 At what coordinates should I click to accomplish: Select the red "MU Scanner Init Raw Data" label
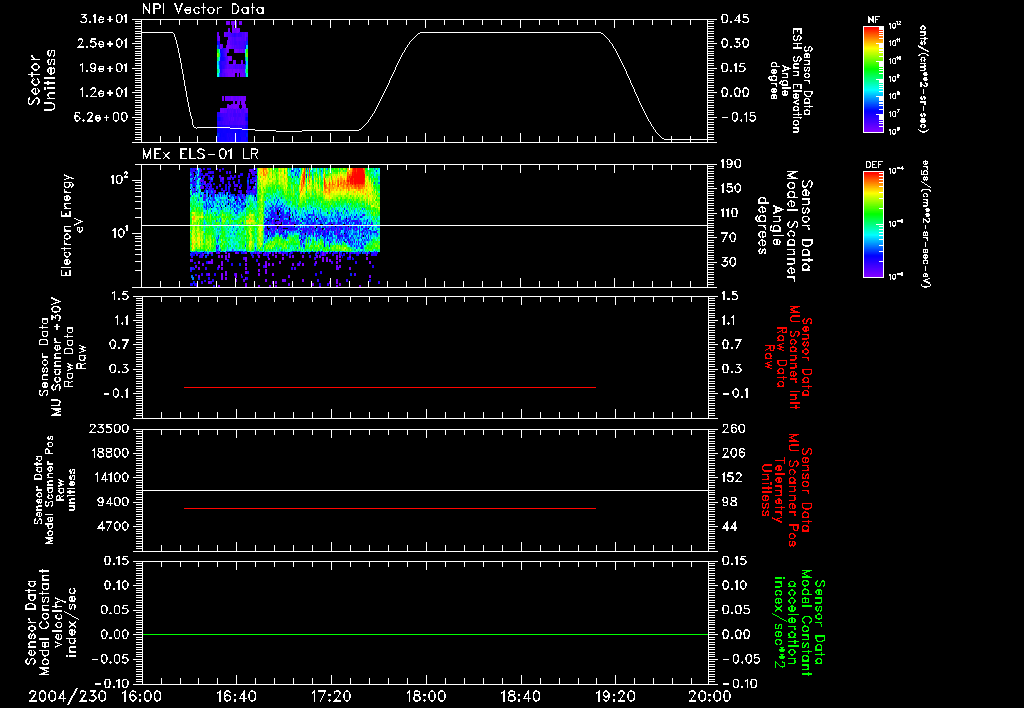click(787, 357)
